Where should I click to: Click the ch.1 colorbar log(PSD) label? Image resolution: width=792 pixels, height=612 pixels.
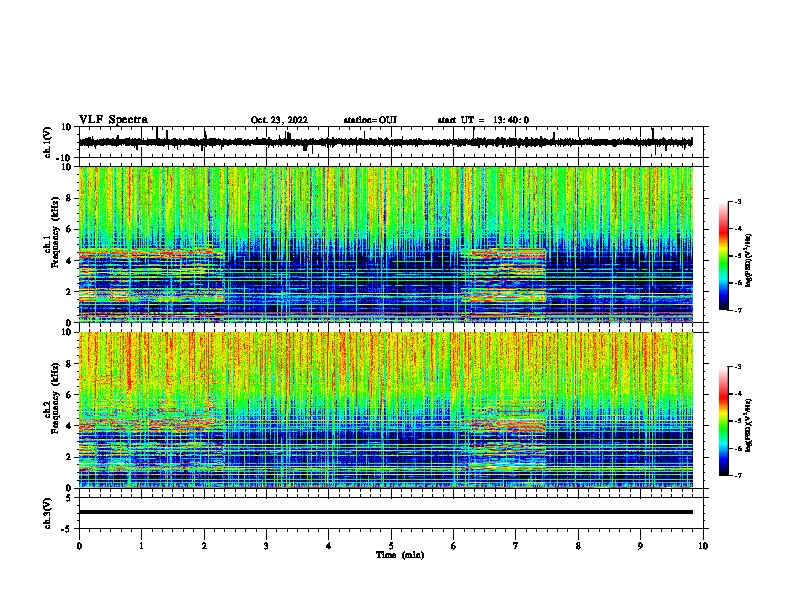coord(749,261)
